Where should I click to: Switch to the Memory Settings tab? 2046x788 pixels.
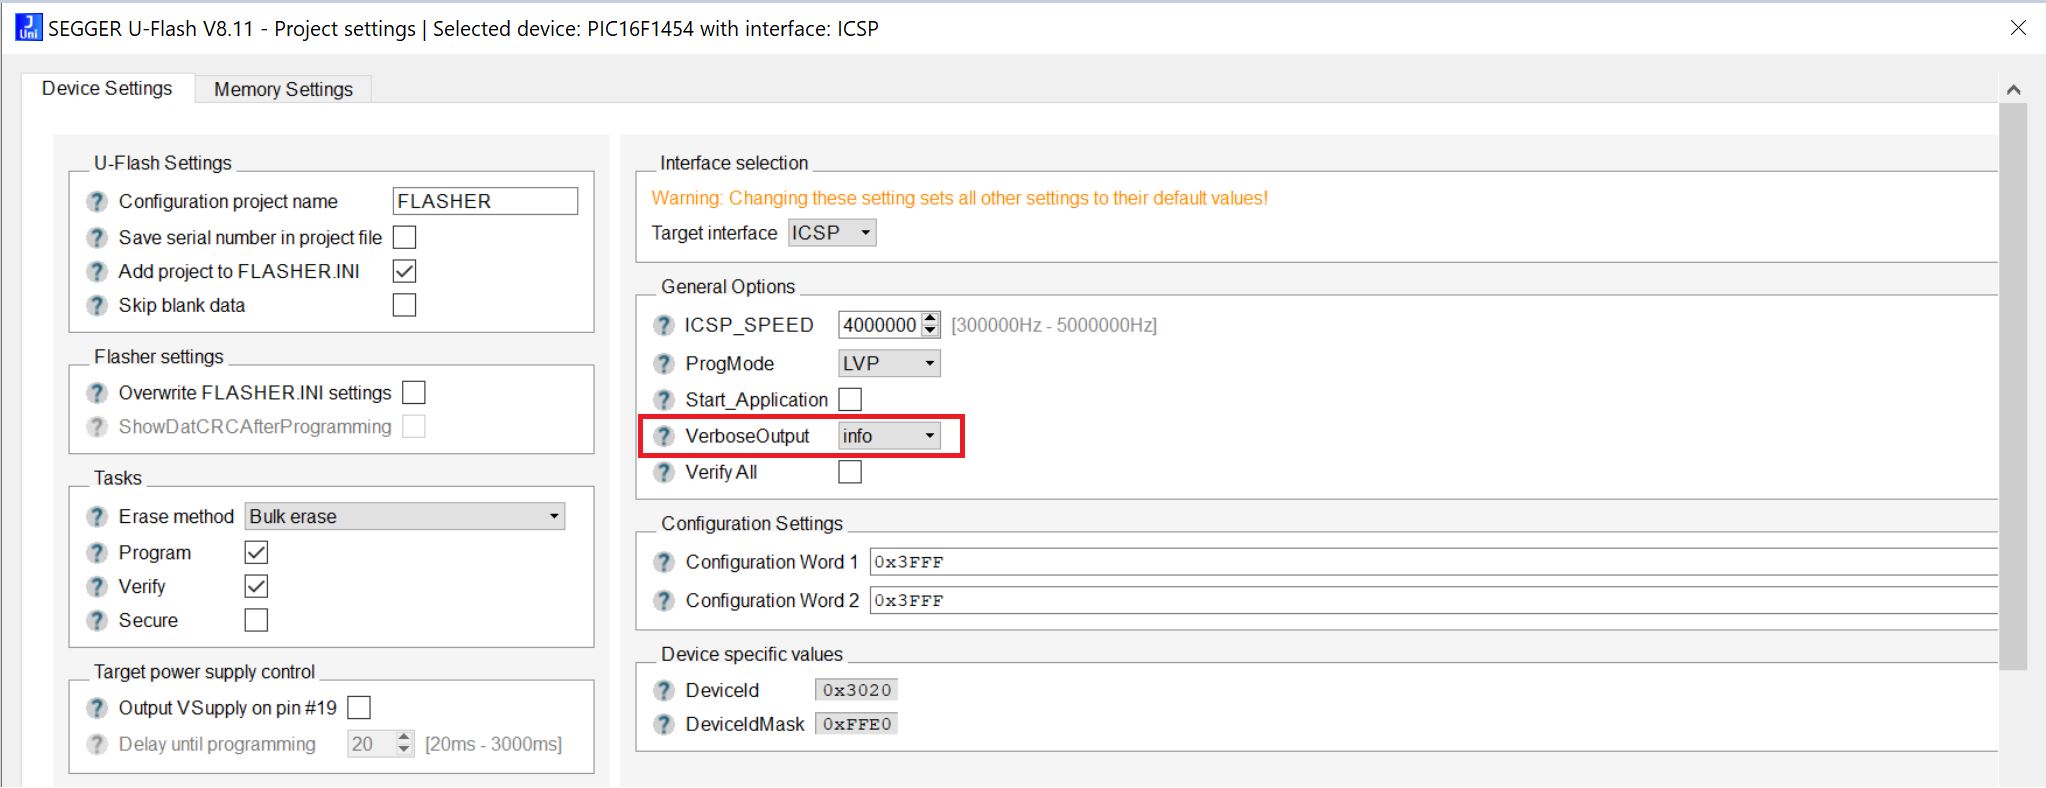point(283,89)
